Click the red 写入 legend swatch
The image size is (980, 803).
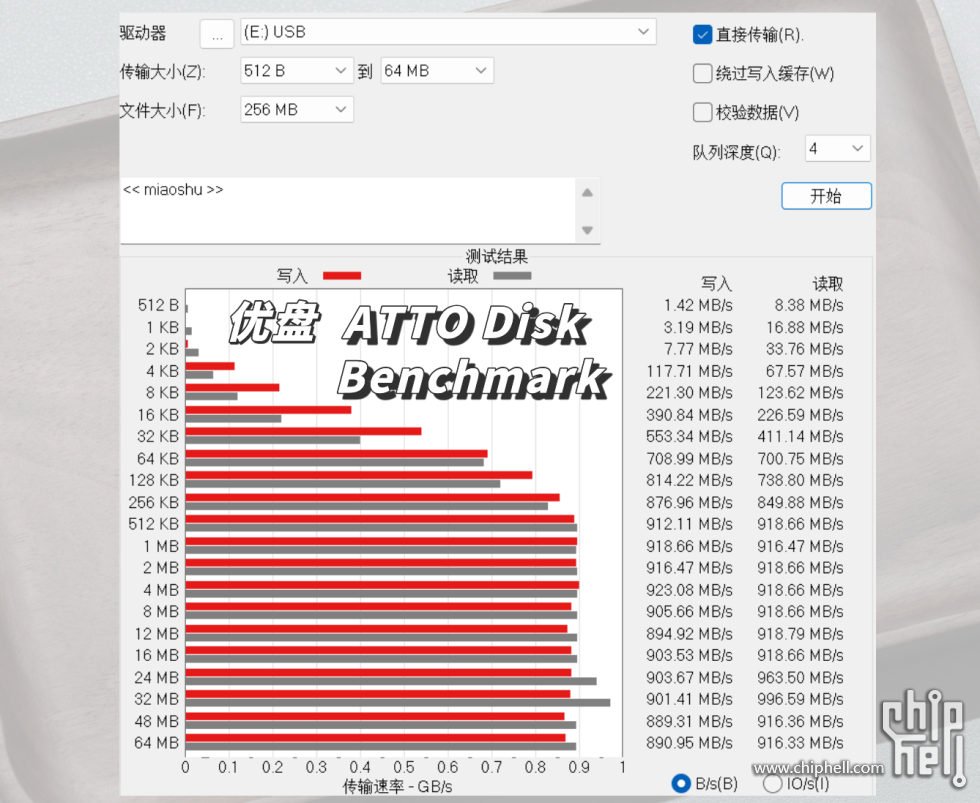click(x=342, y=276)
